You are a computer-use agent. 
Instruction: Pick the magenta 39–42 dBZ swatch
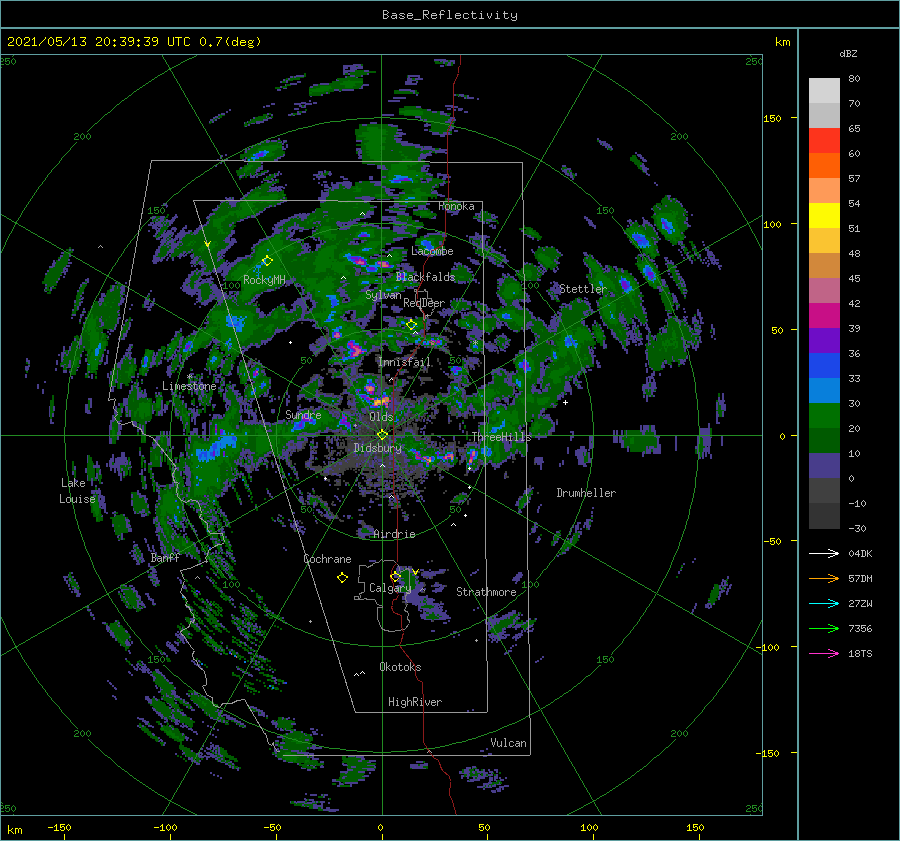tap(824, 316)
